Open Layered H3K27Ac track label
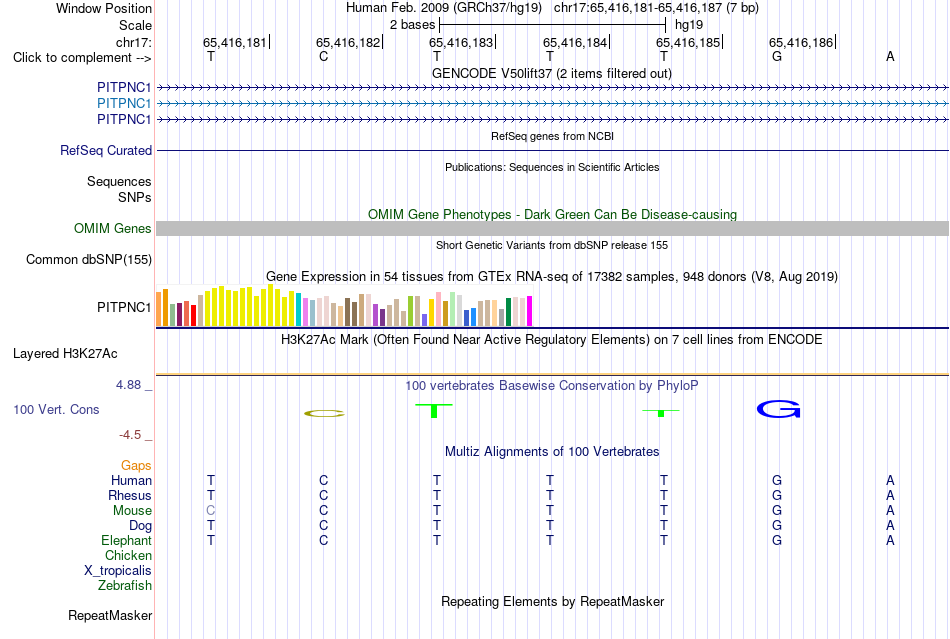950x639 pixels. pos(65,354)
